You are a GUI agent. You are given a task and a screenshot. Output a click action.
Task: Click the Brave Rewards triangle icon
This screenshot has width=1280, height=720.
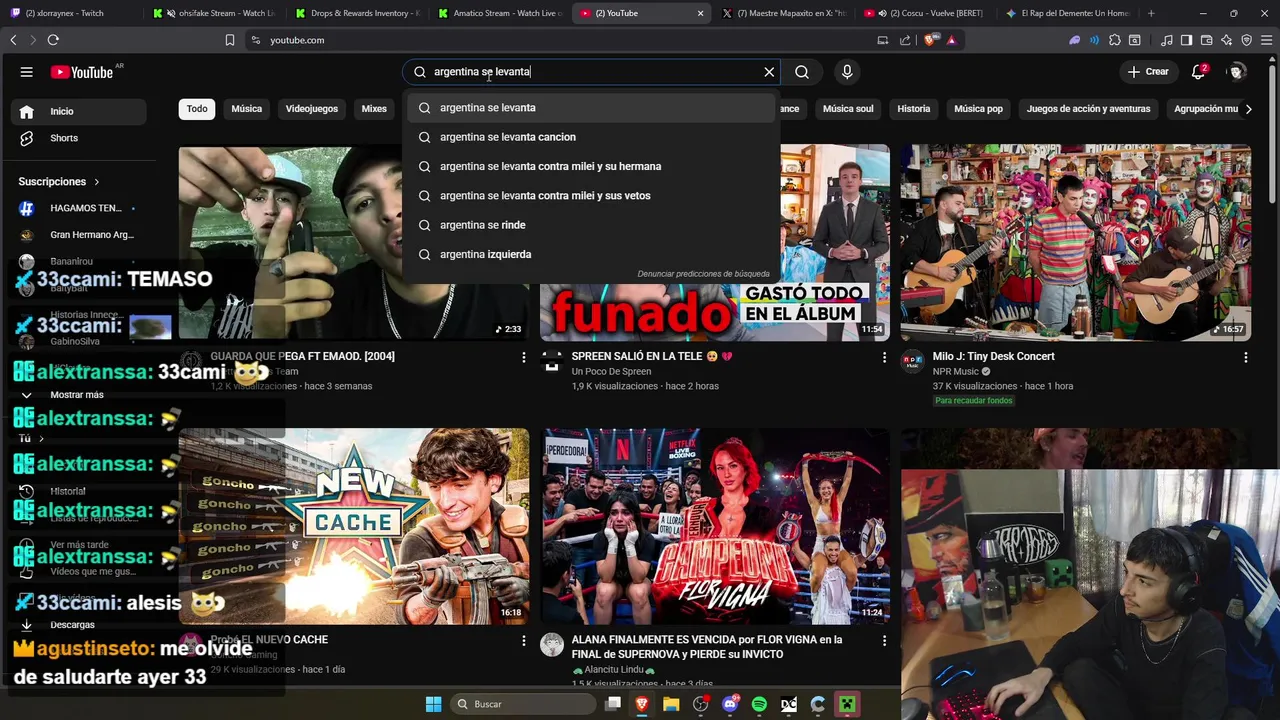[951, 40]
